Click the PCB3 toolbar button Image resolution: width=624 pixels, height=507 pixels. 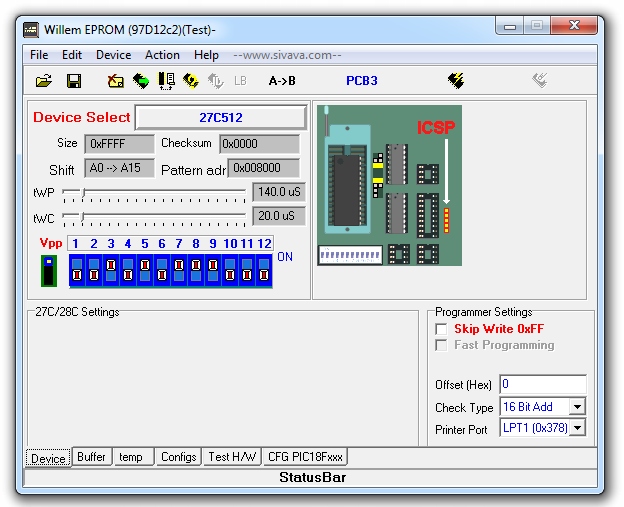(x=362, y=81)
